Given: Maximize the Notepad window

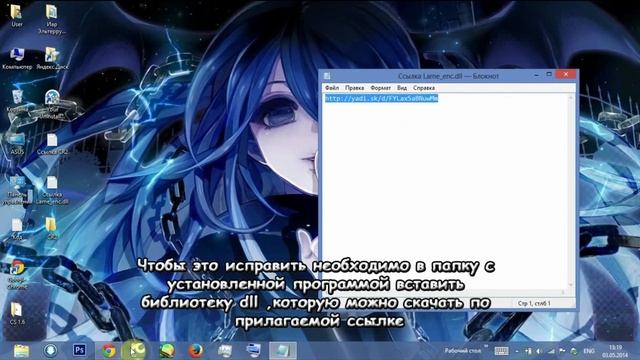Looking at the screenshot, I should pyautogui.click(x=549, y=75).
